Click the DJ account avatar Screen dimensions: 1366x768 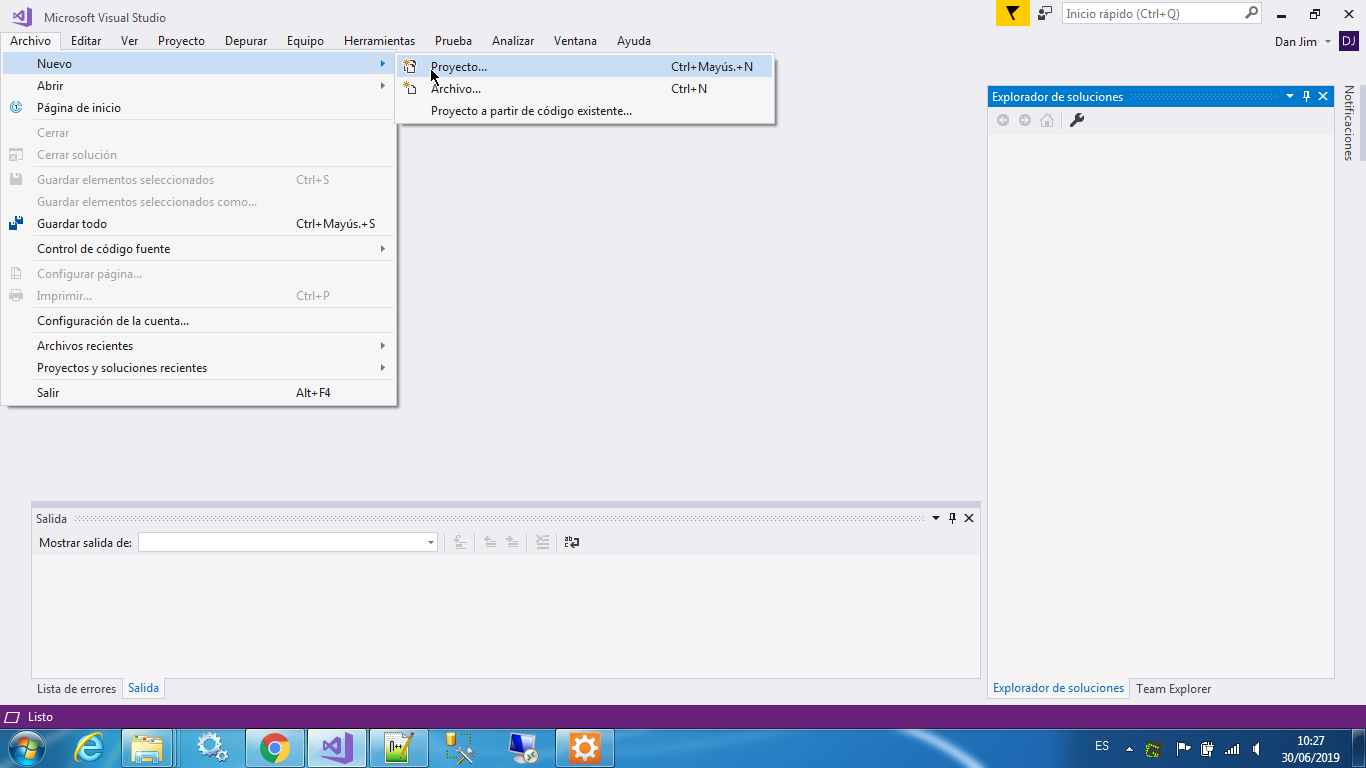point(1348,41)
